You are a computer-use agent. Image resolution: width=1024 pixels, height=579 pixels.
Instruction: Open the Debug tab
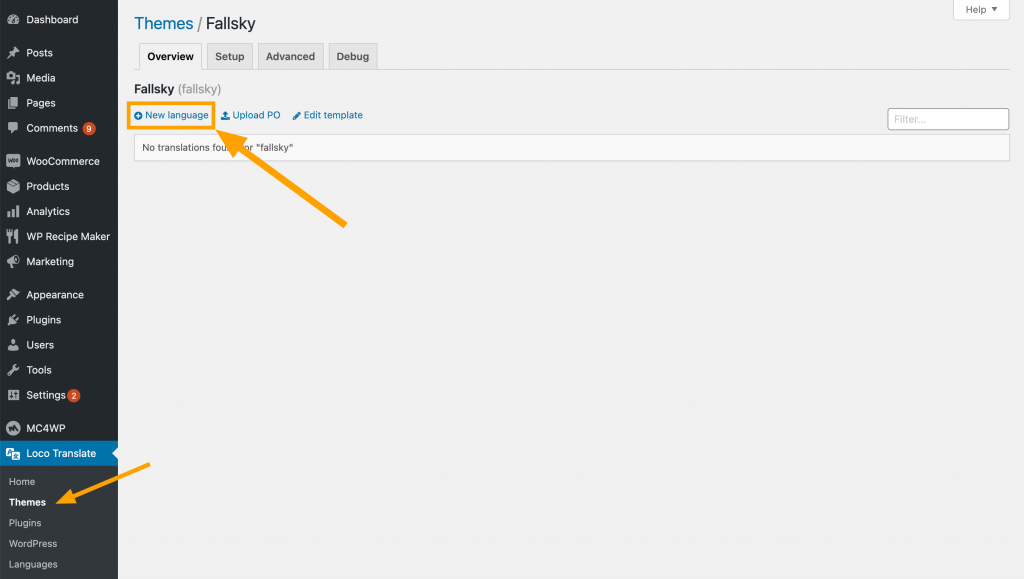click(x=352, y=57)
